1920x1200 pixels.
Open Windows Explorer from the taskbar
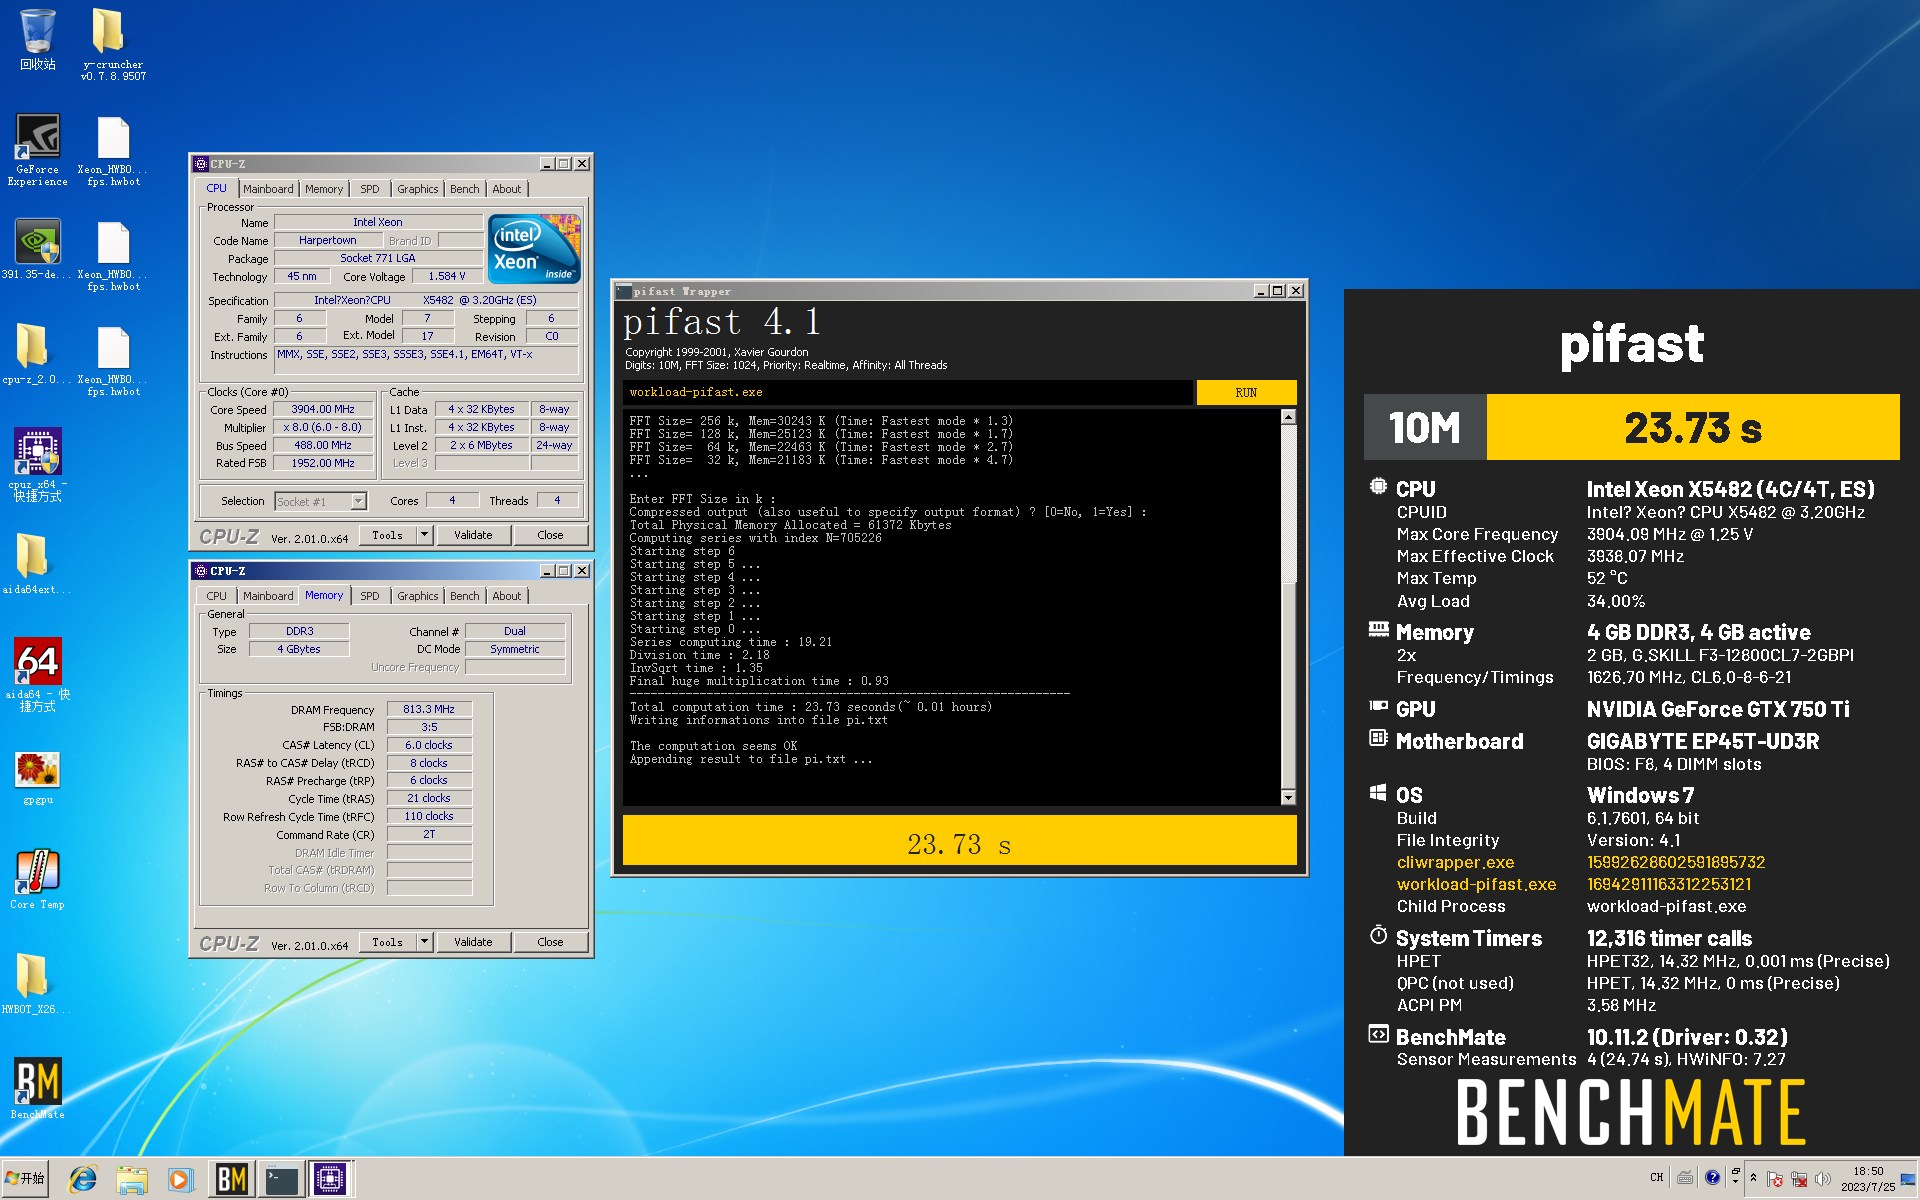131,1180
